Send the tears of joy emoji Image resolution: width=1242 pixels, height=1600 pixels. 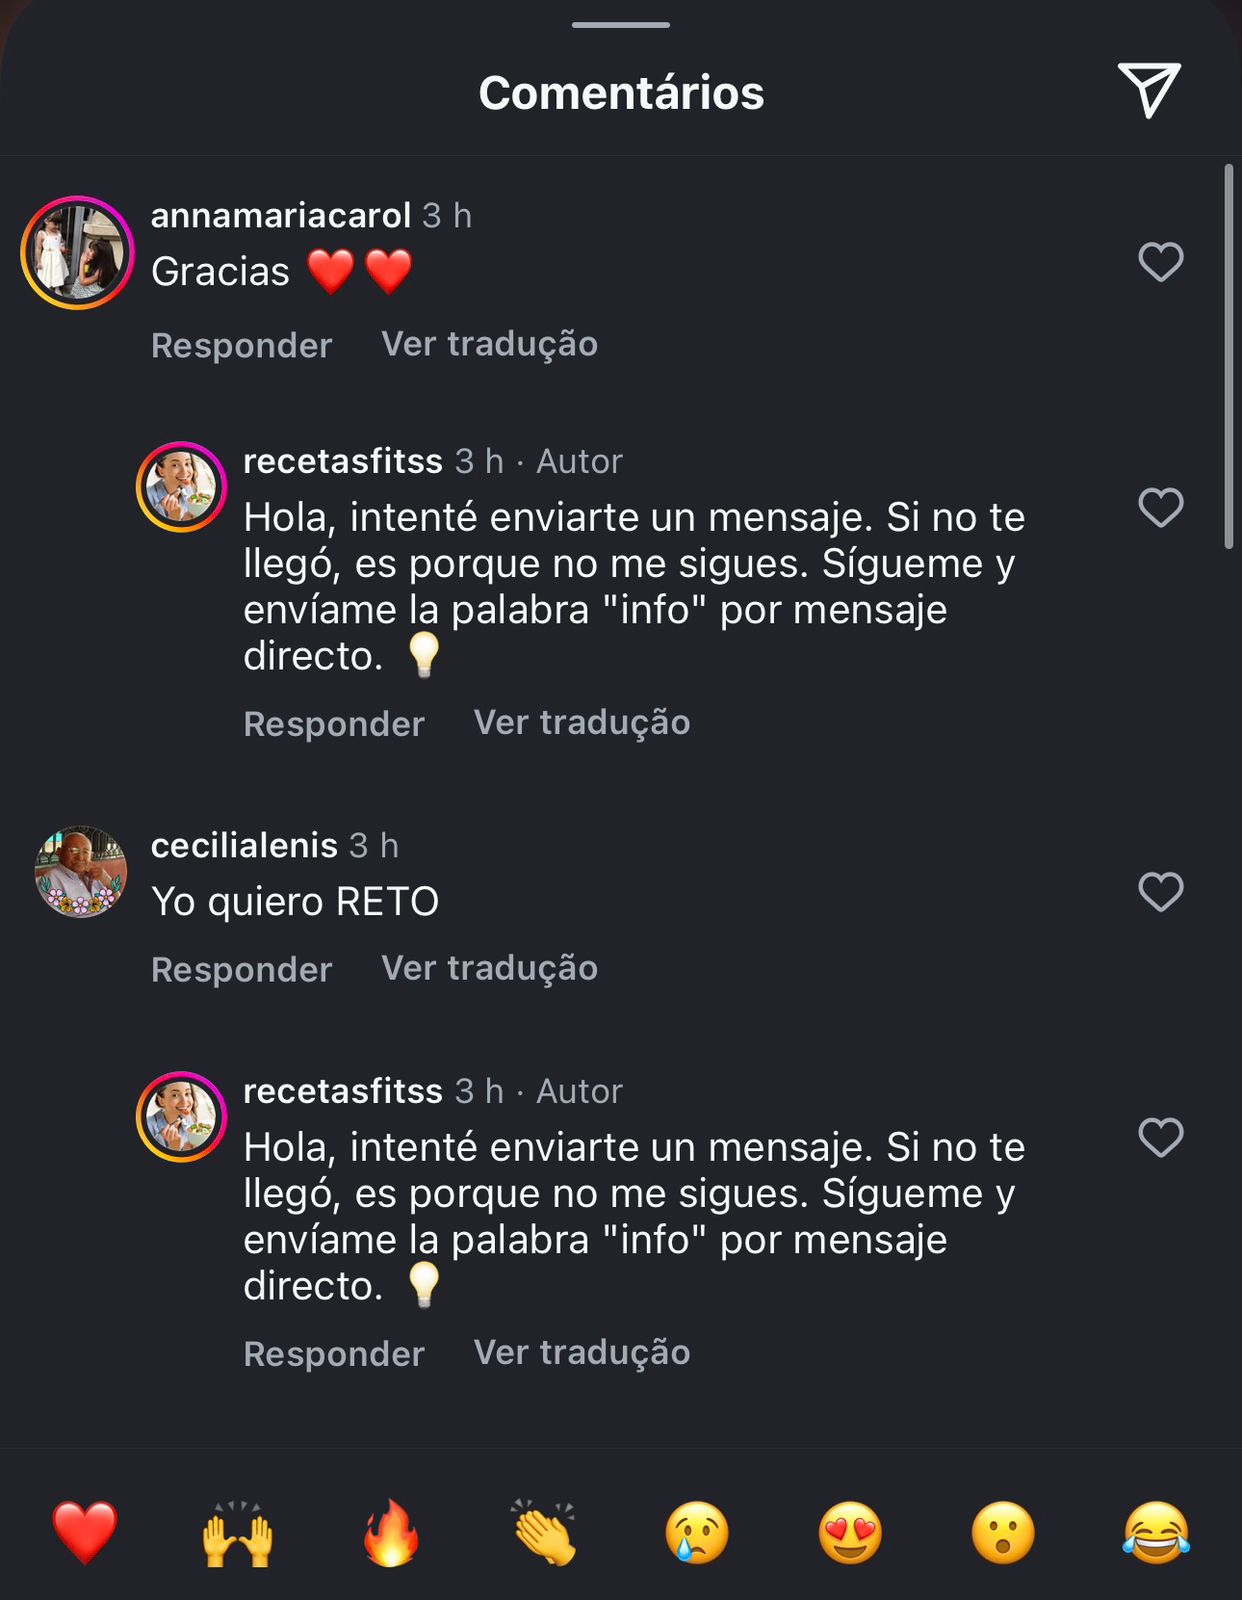[x=1156, y=1532]
